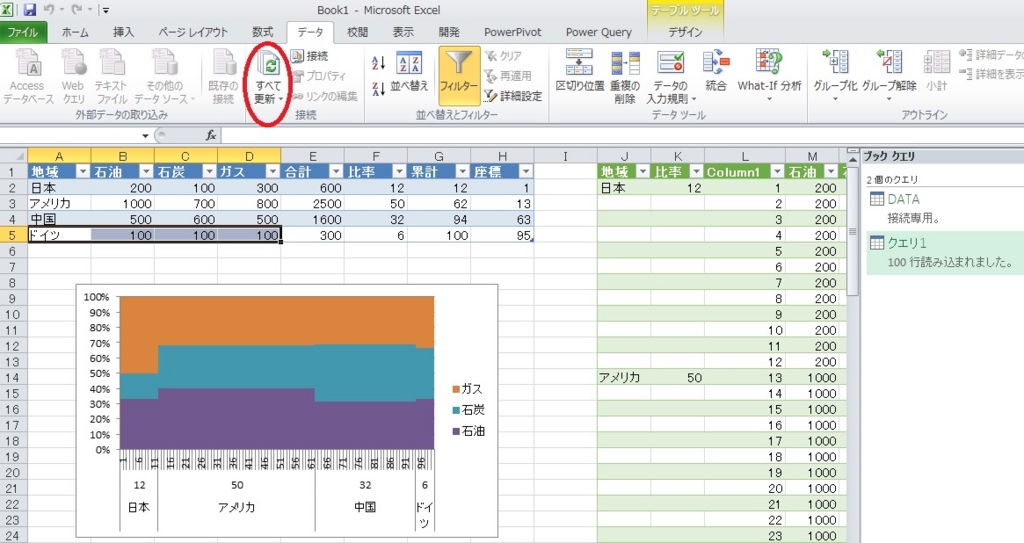Click the Redo icon in quick access toolbar
The image size is (1024, 543).
(x=76, y=10)
